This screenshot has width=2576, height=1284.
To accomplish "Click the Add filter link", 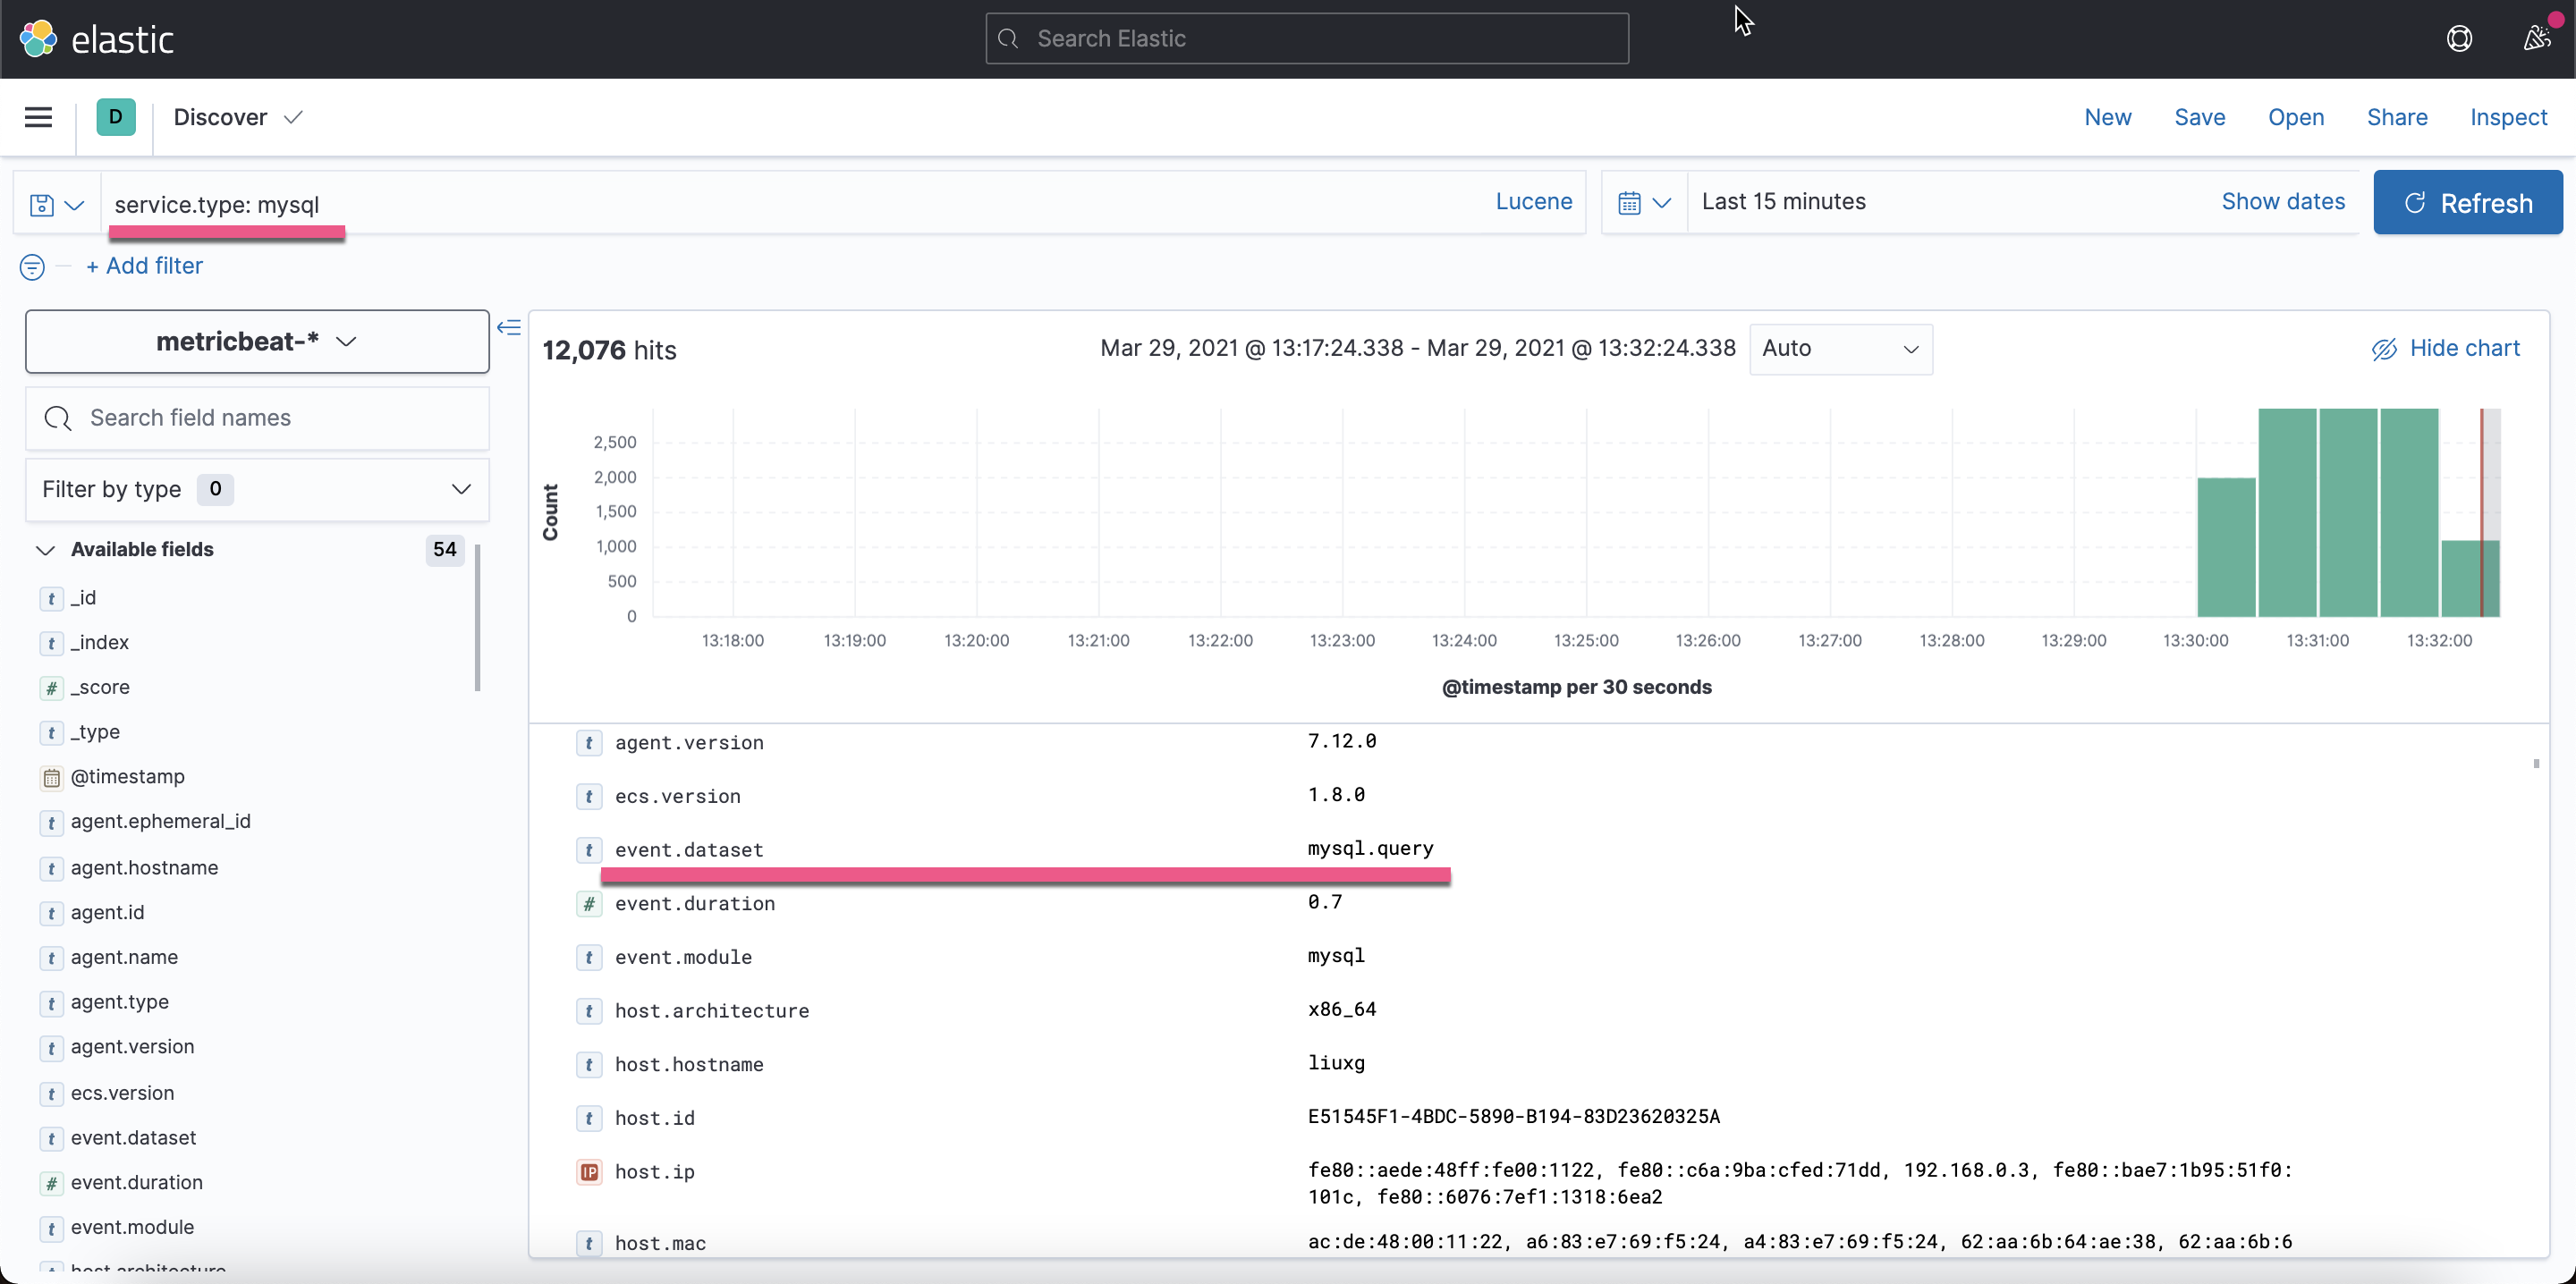I will pos(145,266).
